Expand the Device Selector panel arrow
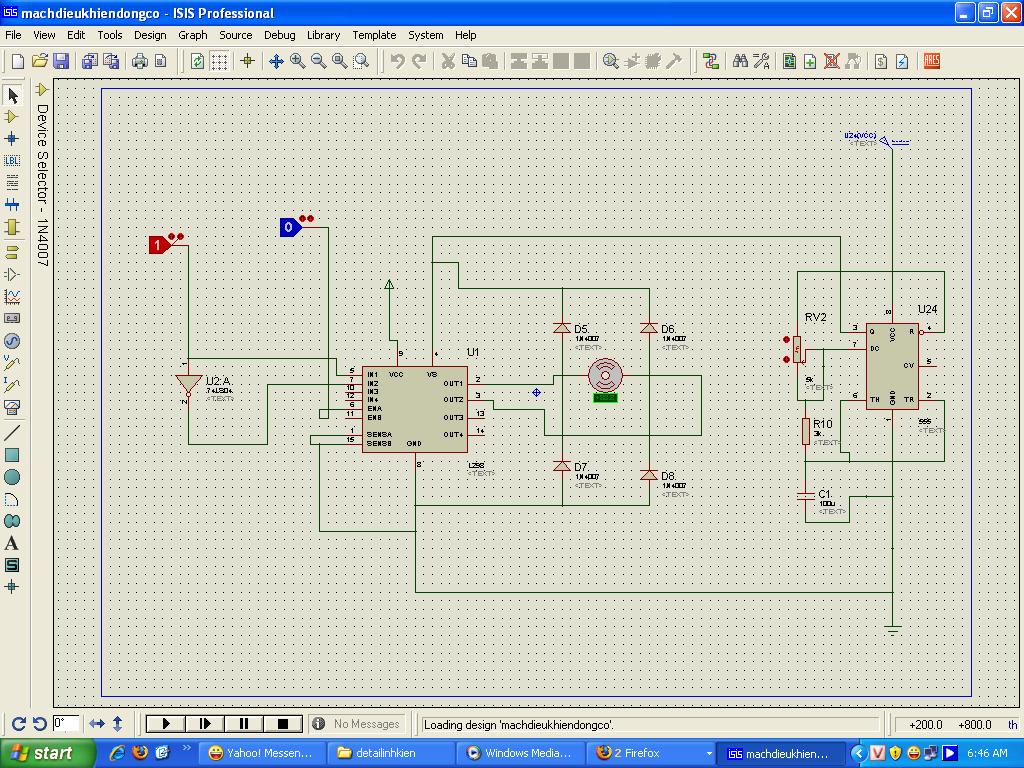1024x768 pixels. coord(42,90)
